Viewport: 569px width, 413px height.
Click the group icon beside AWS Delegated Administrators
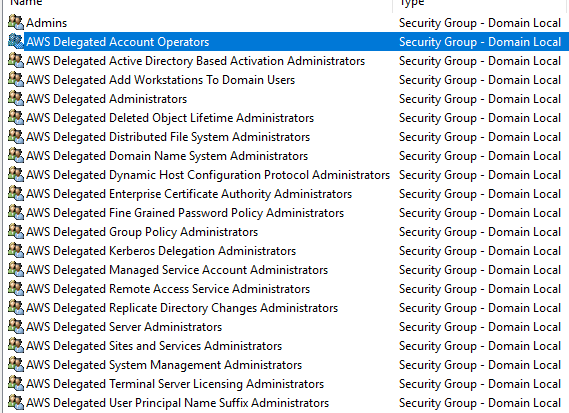[16, 98]
